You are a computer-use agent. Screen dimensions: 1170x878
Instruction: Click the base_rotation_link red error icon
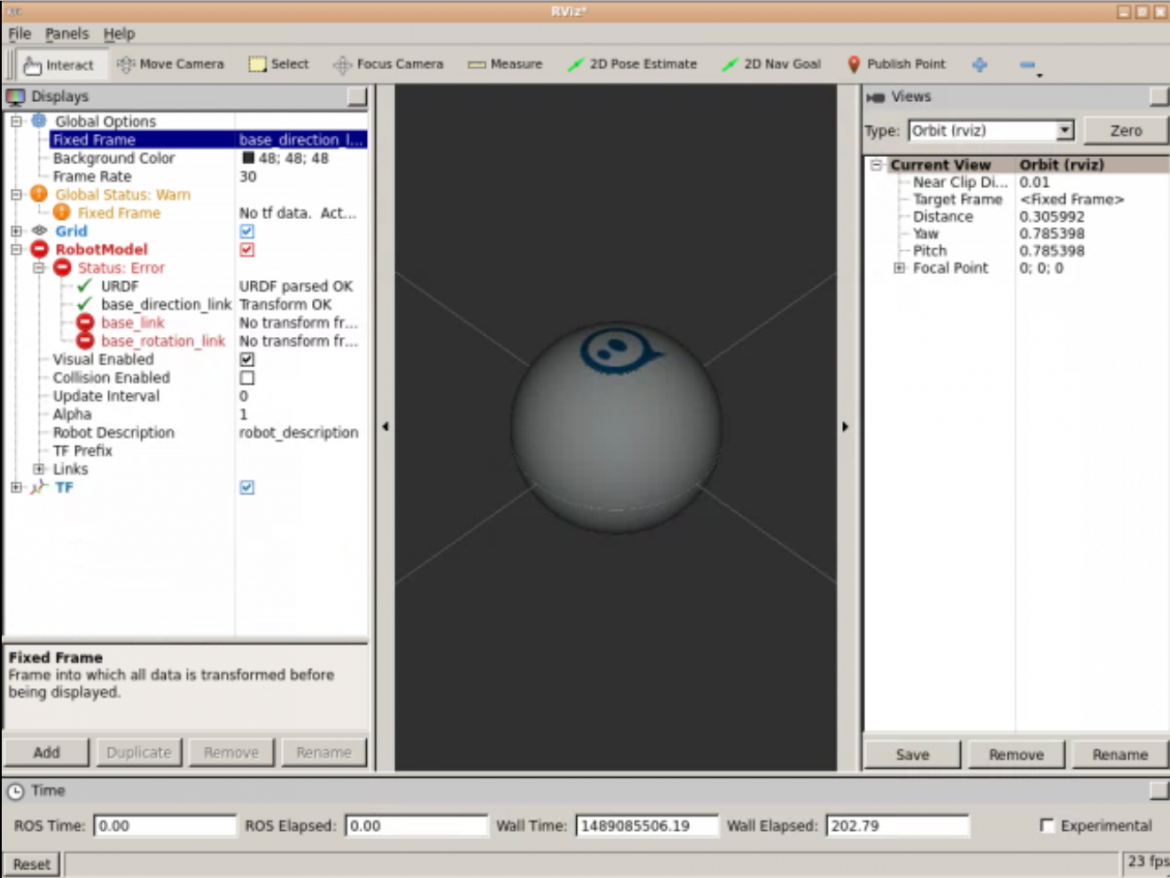click(x=85, y=341)
